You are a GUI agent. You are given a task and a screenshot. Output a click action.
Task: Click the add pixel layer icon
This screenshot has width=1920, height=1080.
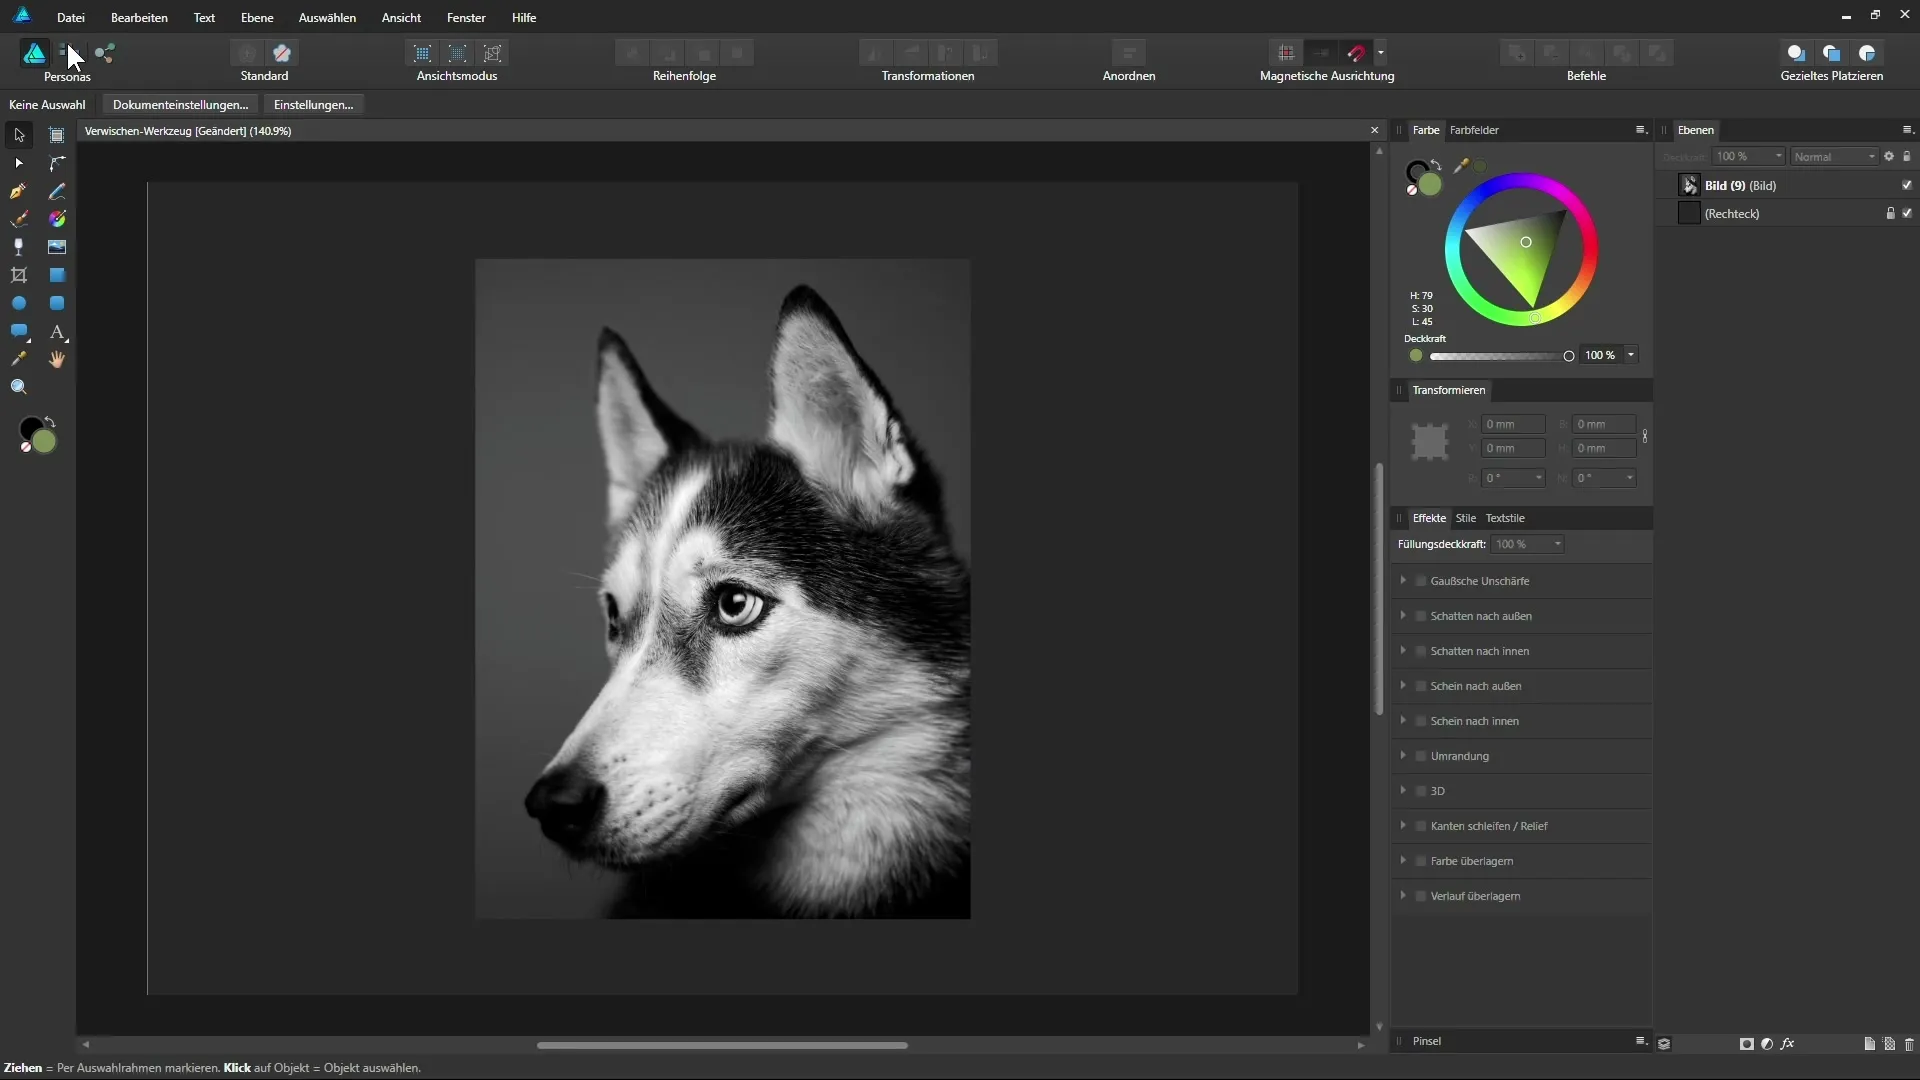(x=1889, y=1043)
